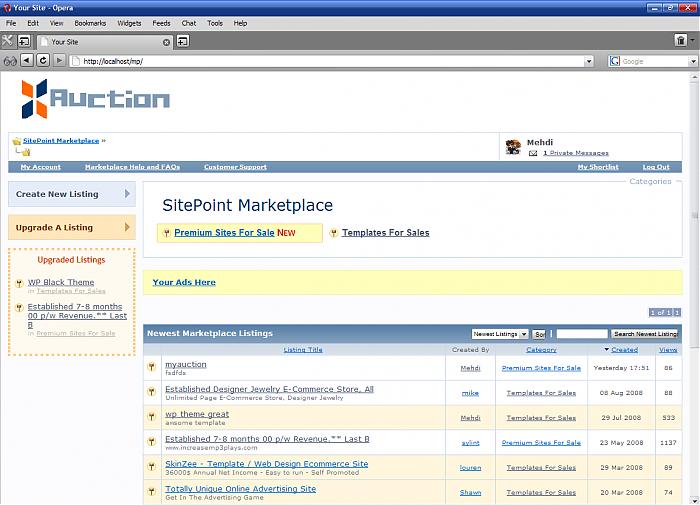The width and height of the screenshot is (700, 505).
Task: Open a new tab with the tab bar icon
Action: click(183, 42)
